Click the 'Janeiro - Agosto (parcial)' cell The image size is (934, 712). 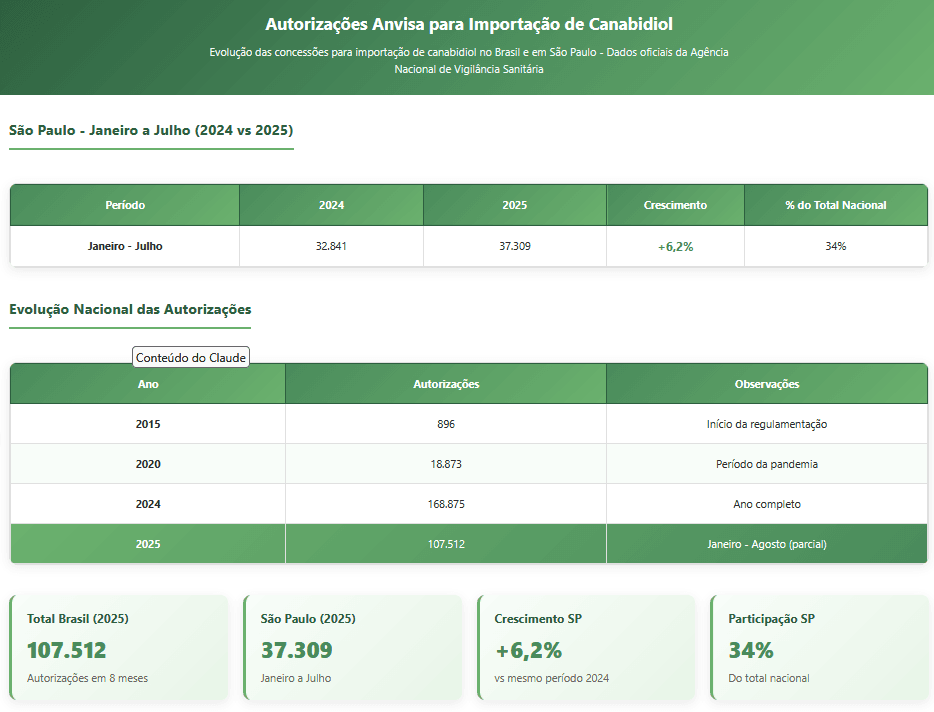(x=767, y=544)
